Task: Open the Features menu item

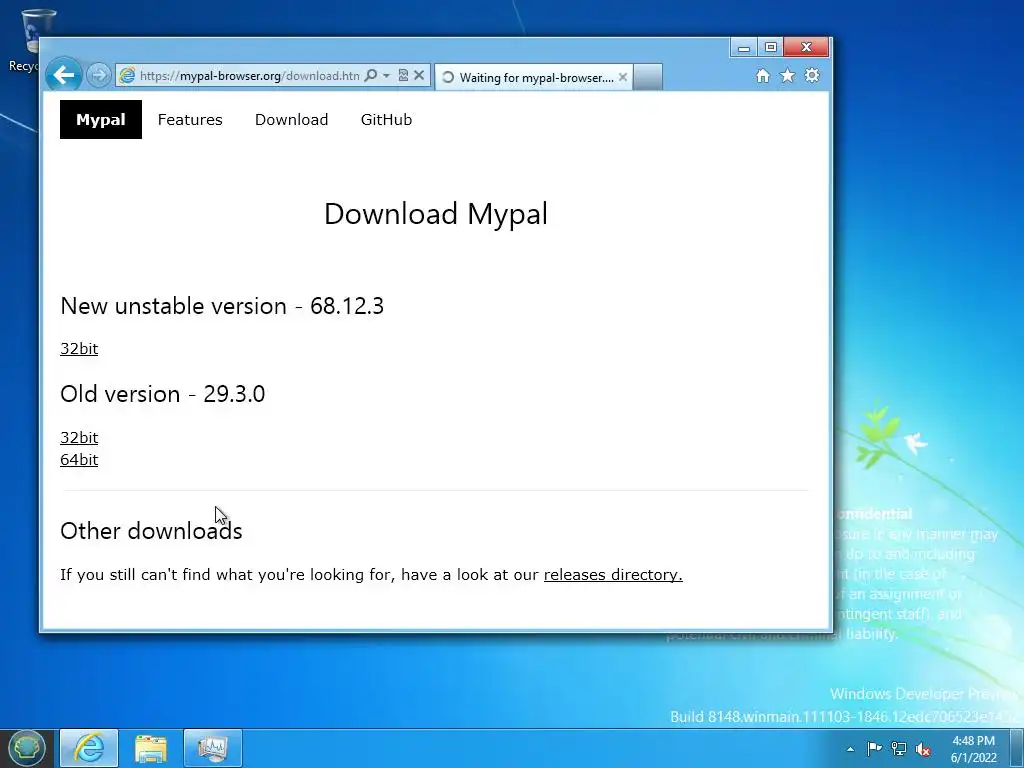Action: (x=190, y=120)
